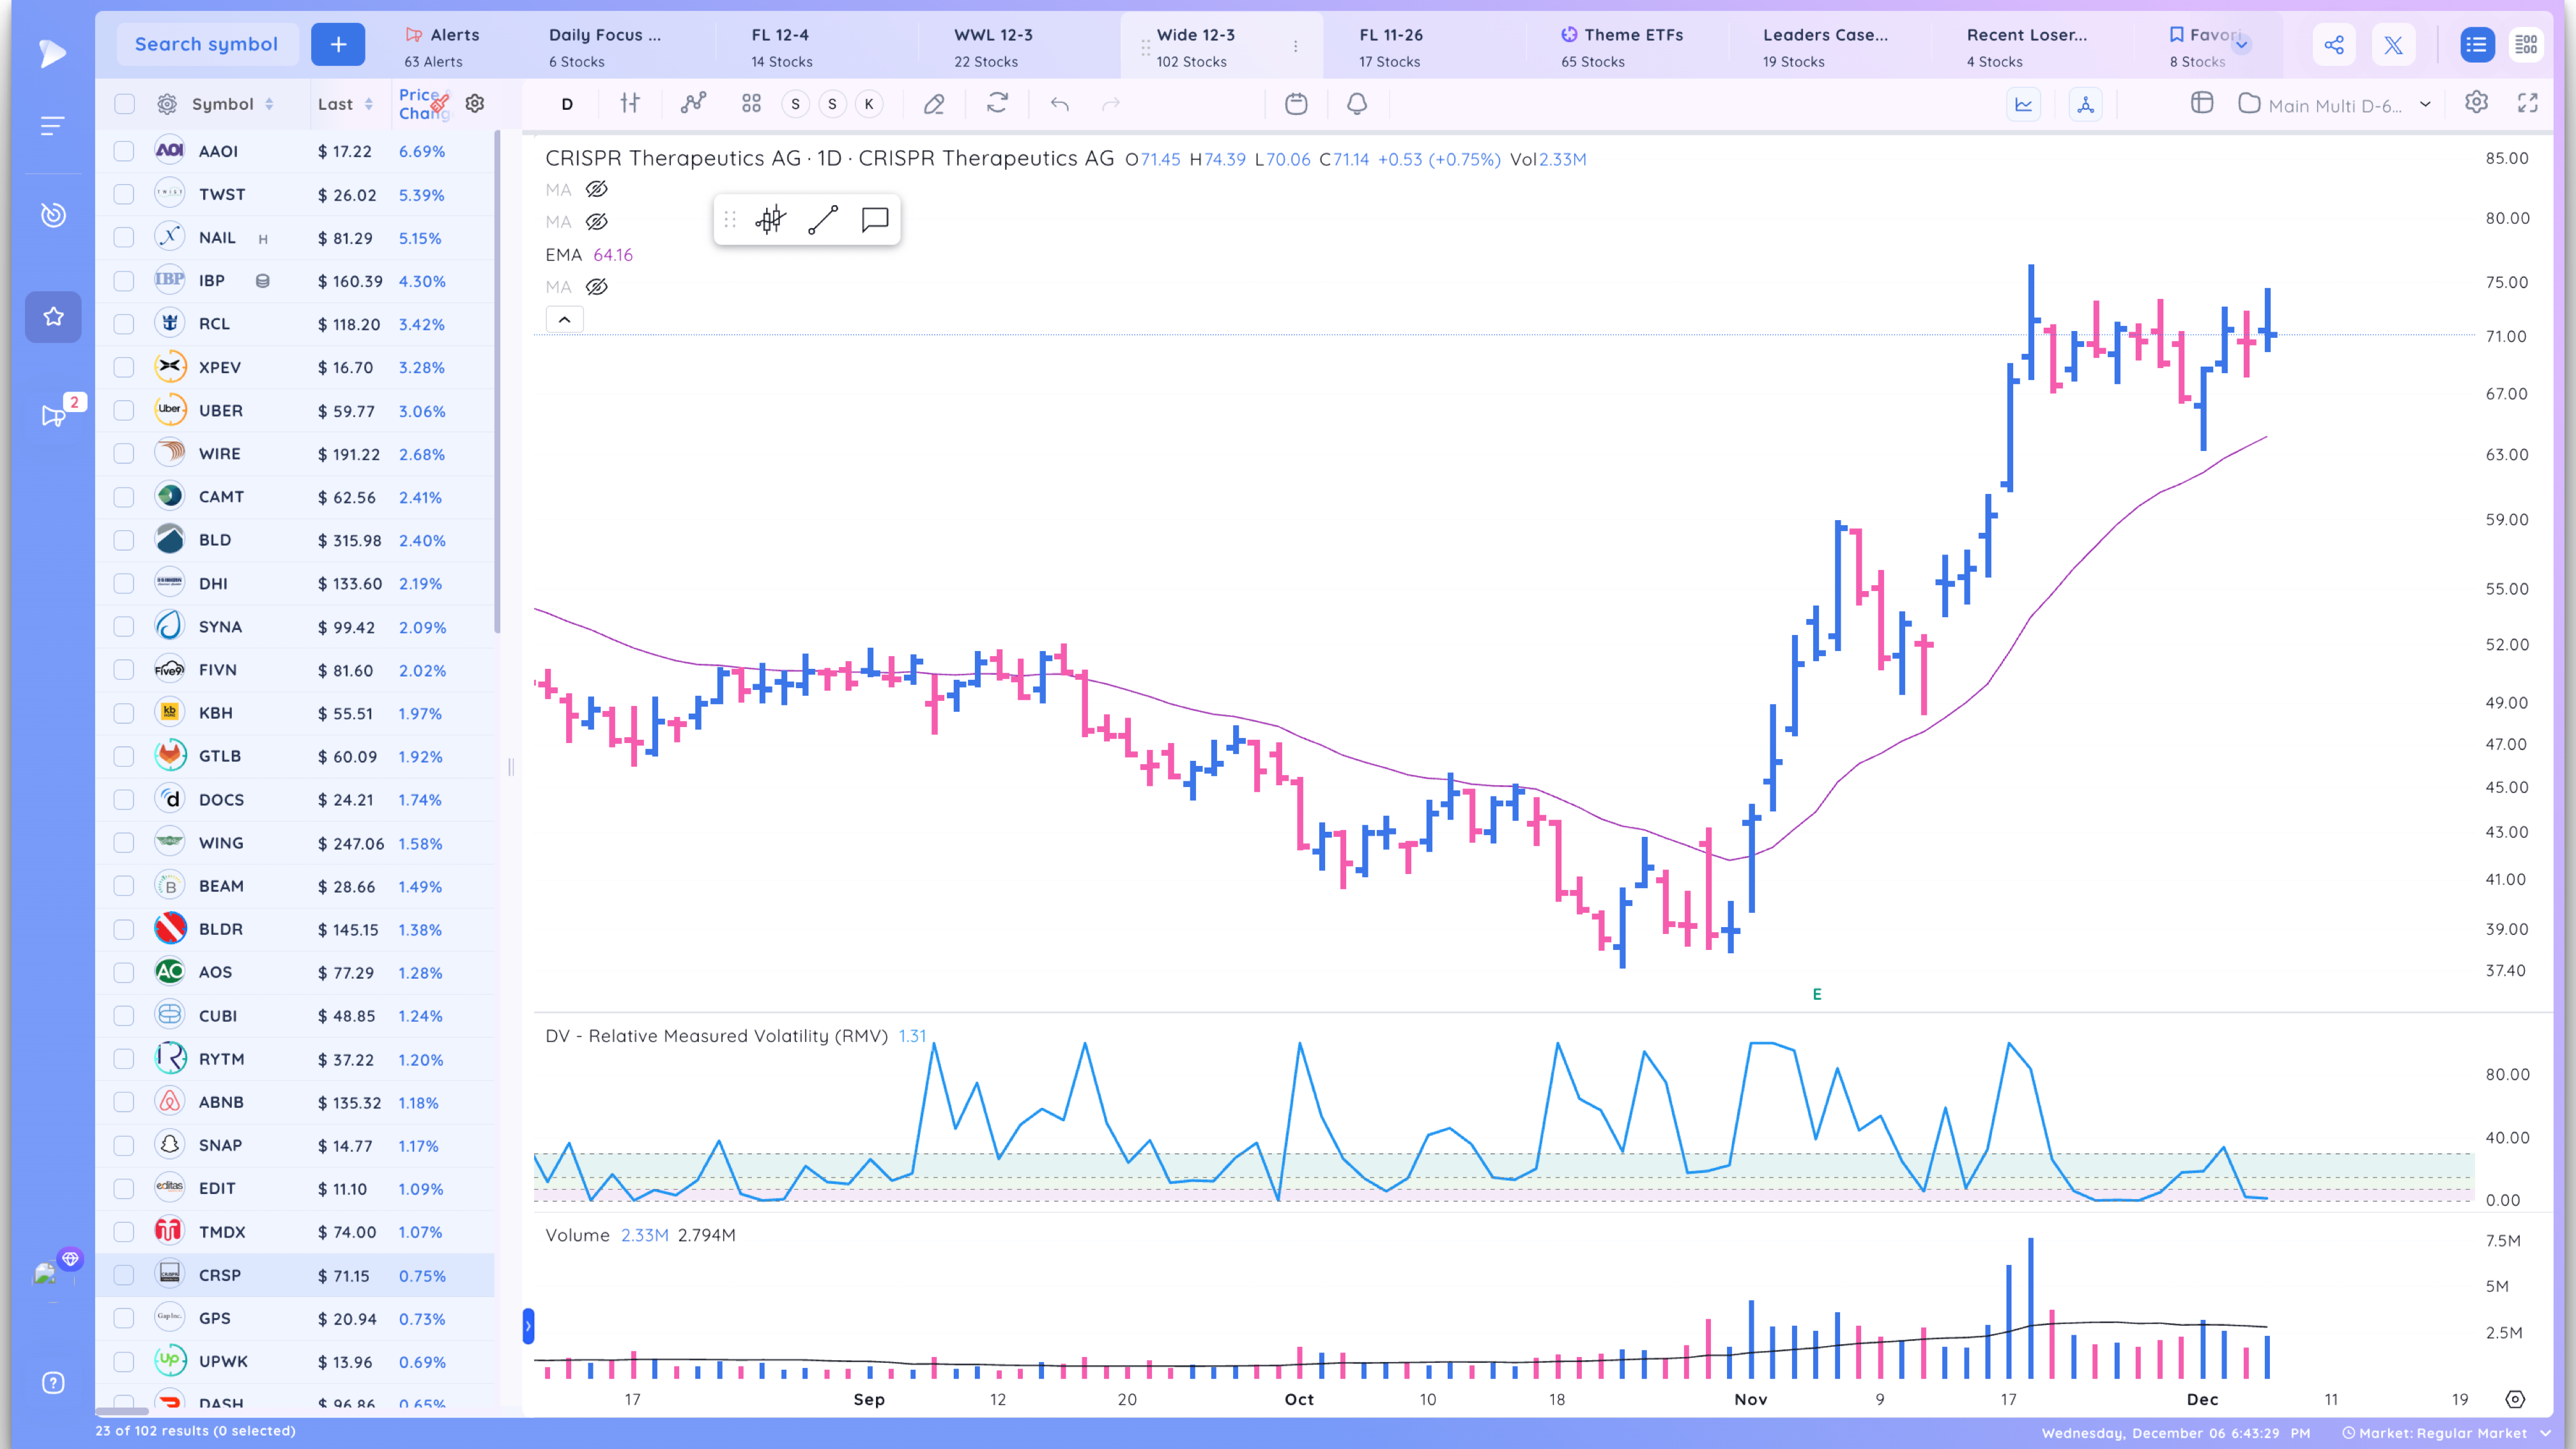Switch to Recent Losers watchlist tab

pyautogui.click(x=2026, y=47)
